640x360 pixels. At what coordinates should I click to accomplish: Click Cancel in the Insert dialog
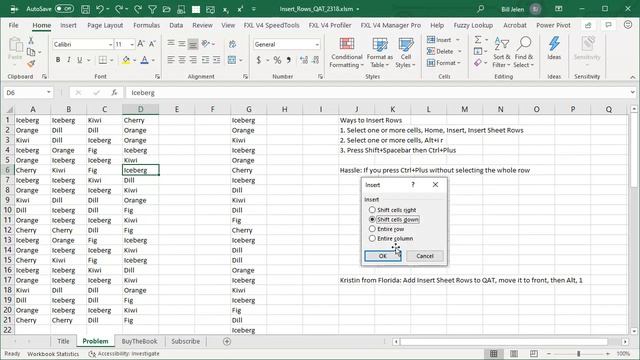pyautogui.click(x=425, y=256)
